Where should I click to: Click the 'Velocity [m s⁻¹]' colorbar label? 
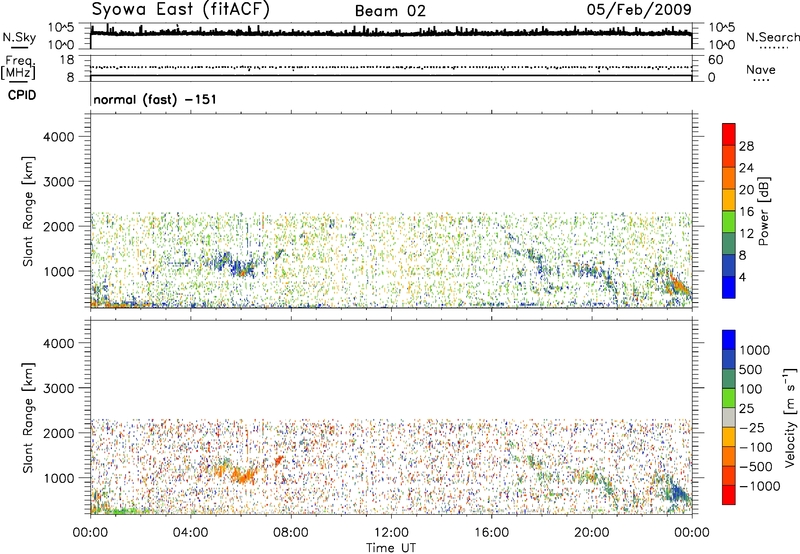(x=790, y=418)
